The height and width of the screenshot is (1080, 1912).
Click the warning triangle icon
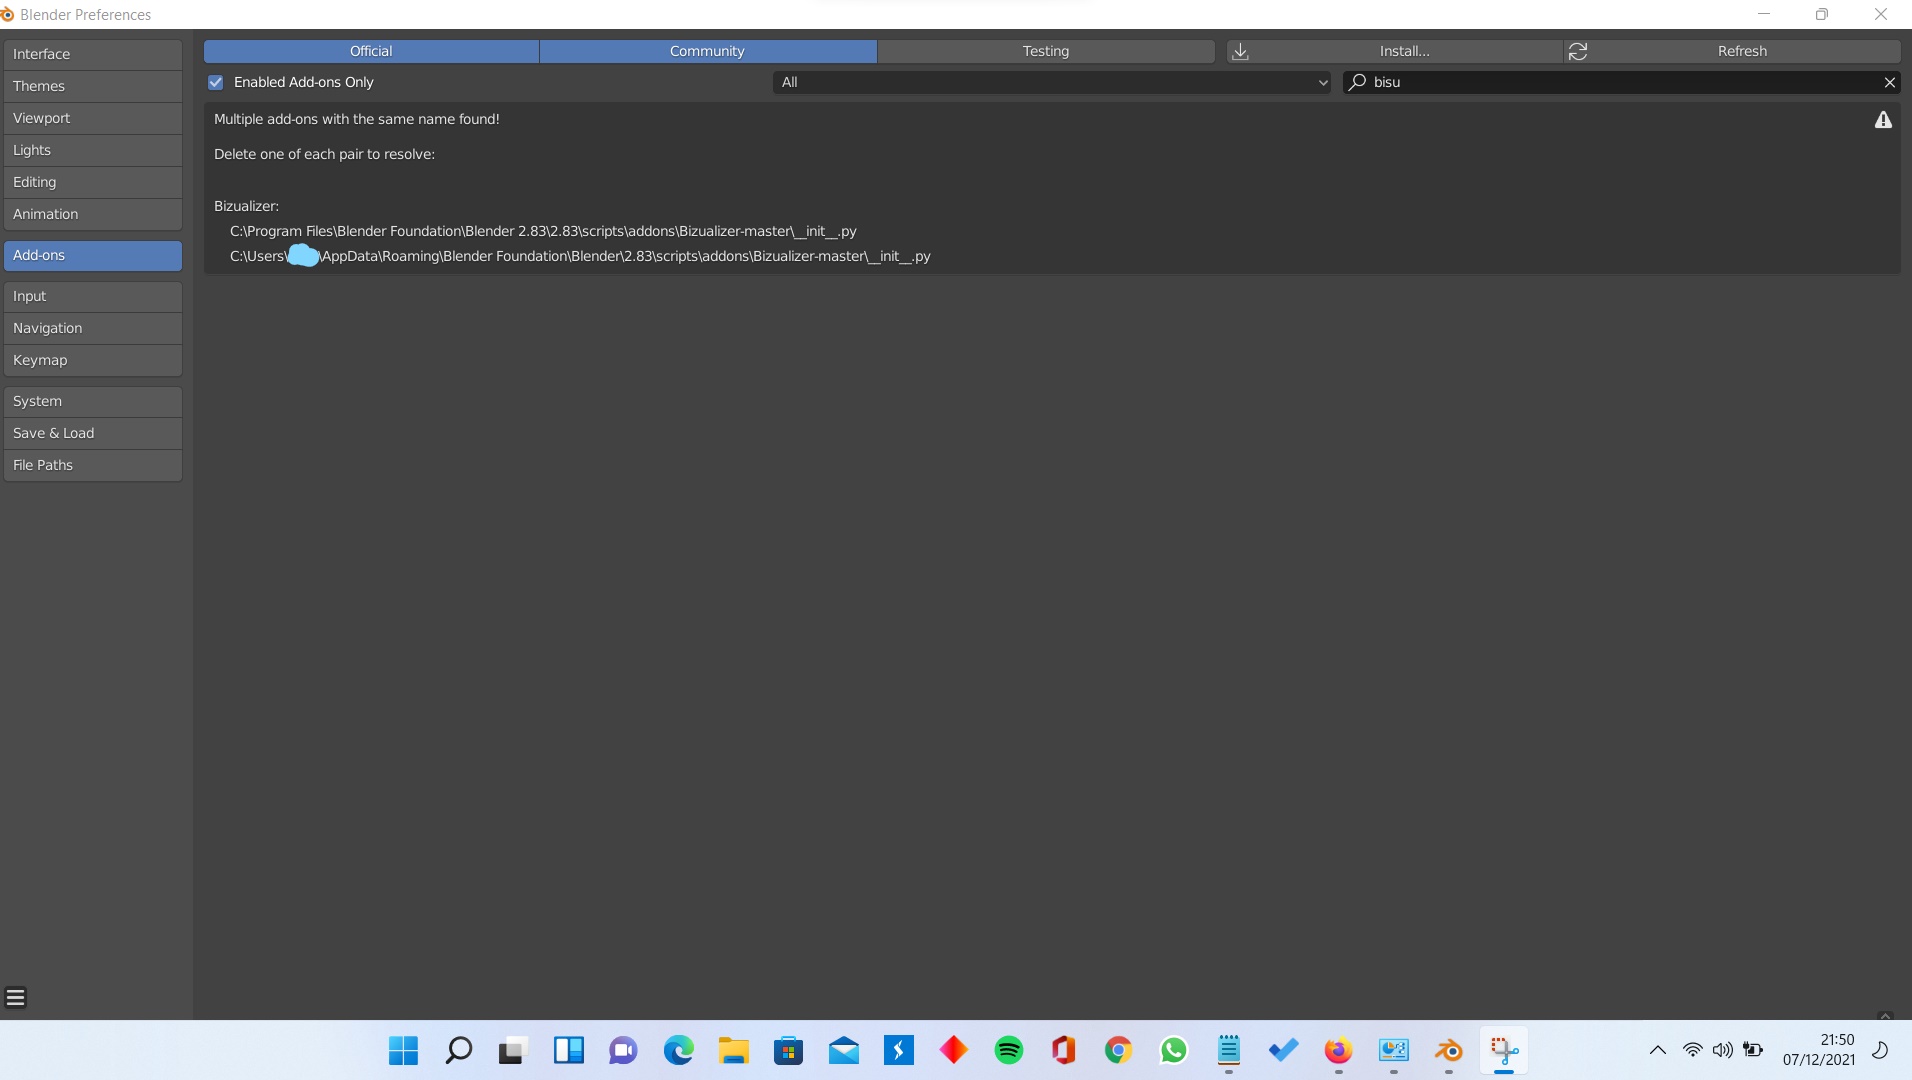pyautogui.click(x=1883, y=120)
